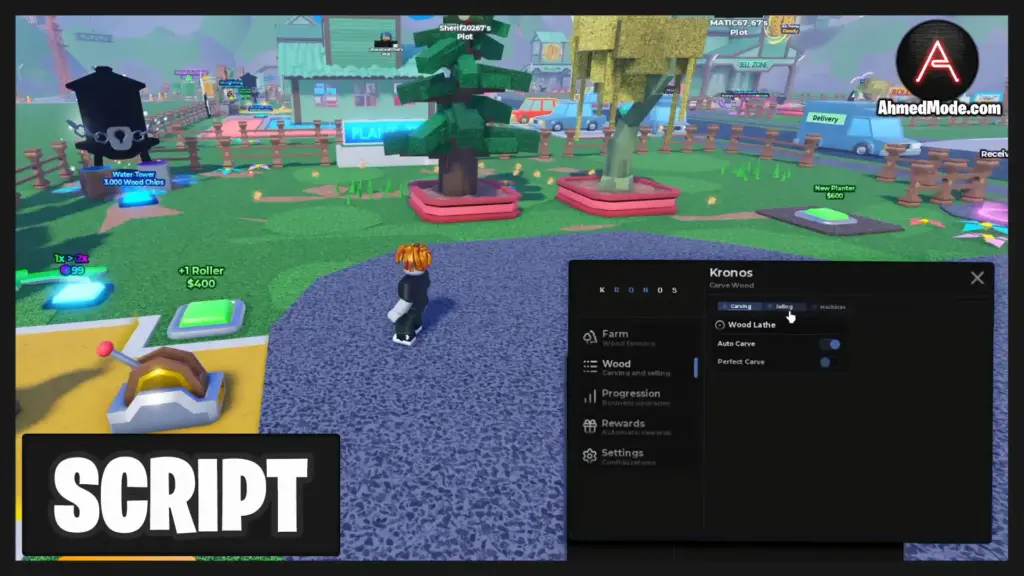Select the Wood carving and selling menu
Viewport: 1024px width, 576px height.
point(637,368)
